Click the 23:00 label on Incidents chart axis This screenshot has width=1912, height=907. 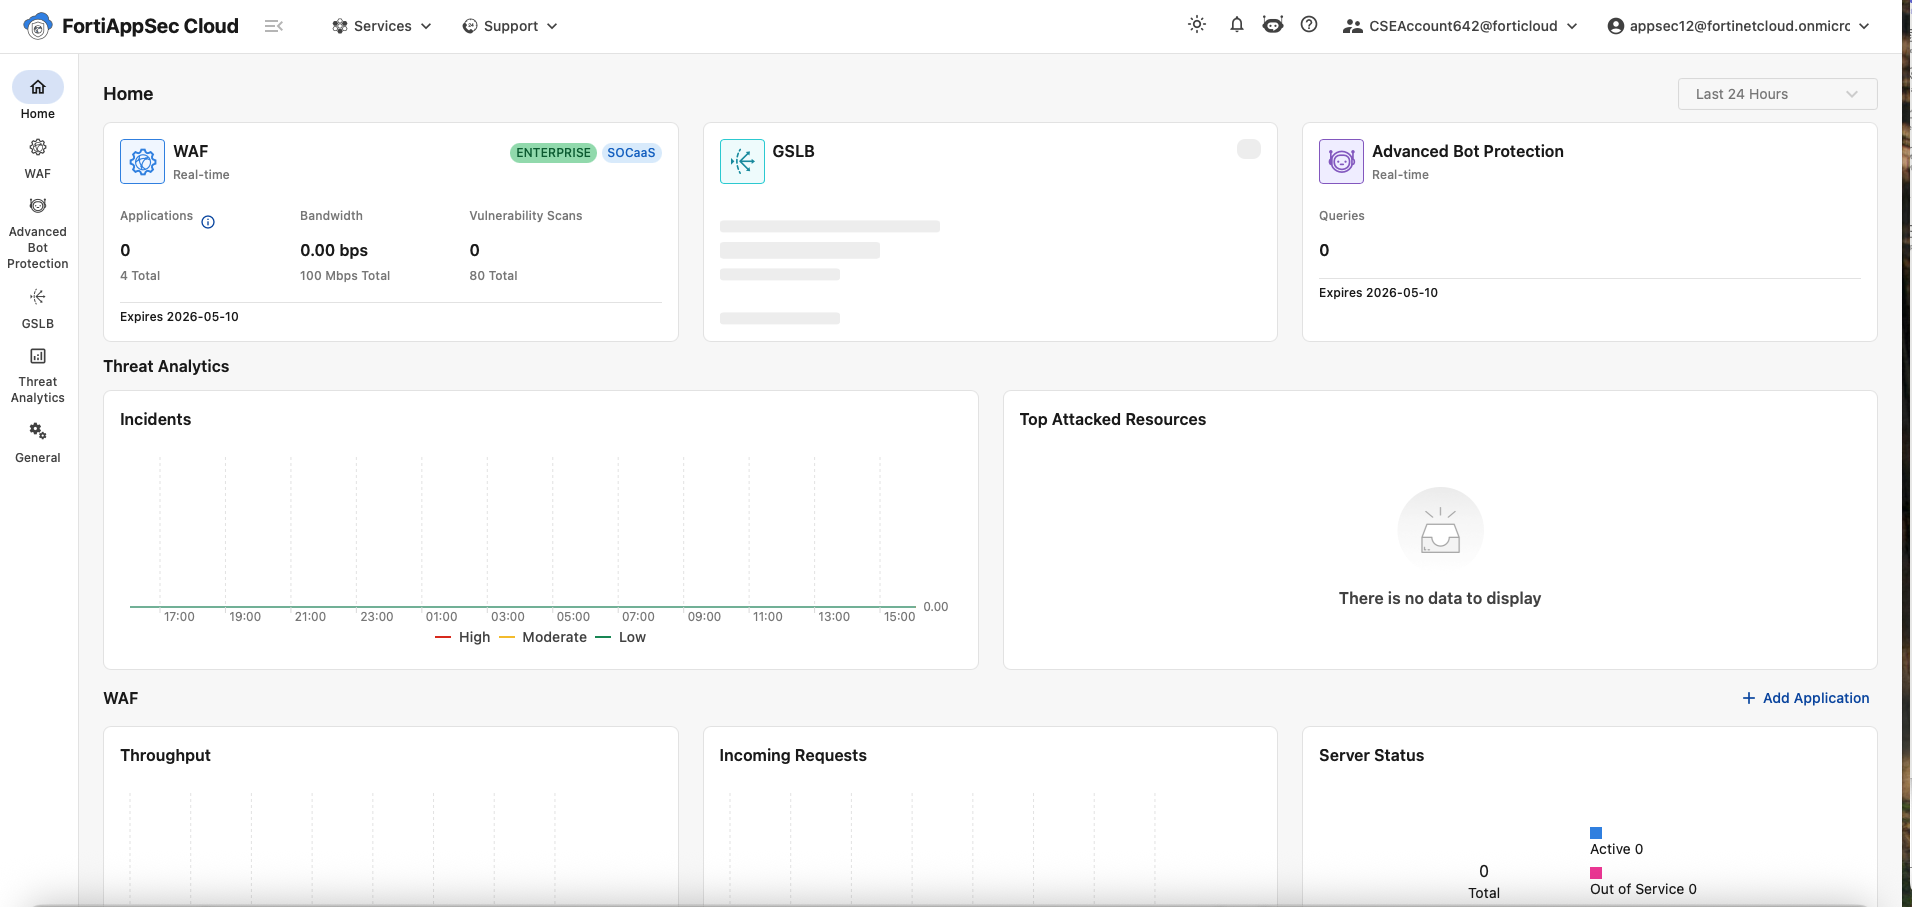click(376, 617)
